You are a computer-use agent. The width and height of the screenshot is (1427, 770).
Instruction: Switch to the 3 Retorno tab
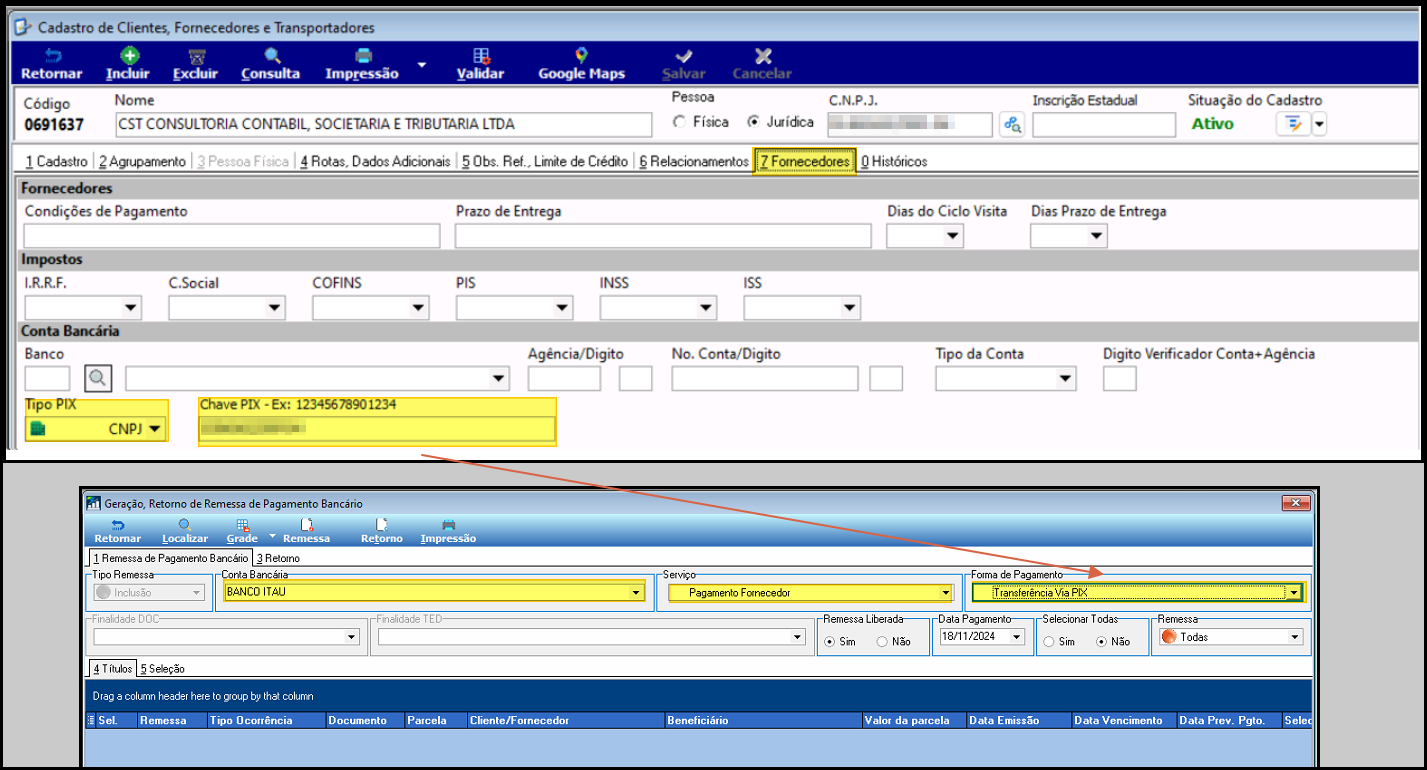[278, 558]
